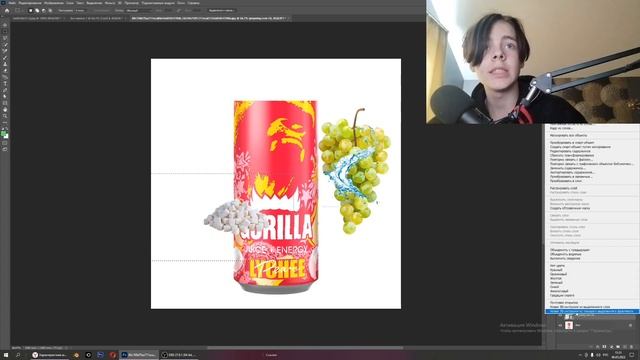The height and width of the screenshot is (360, 640).
Task: Open the Подключаемые модули menu
Action: [158, 3]
